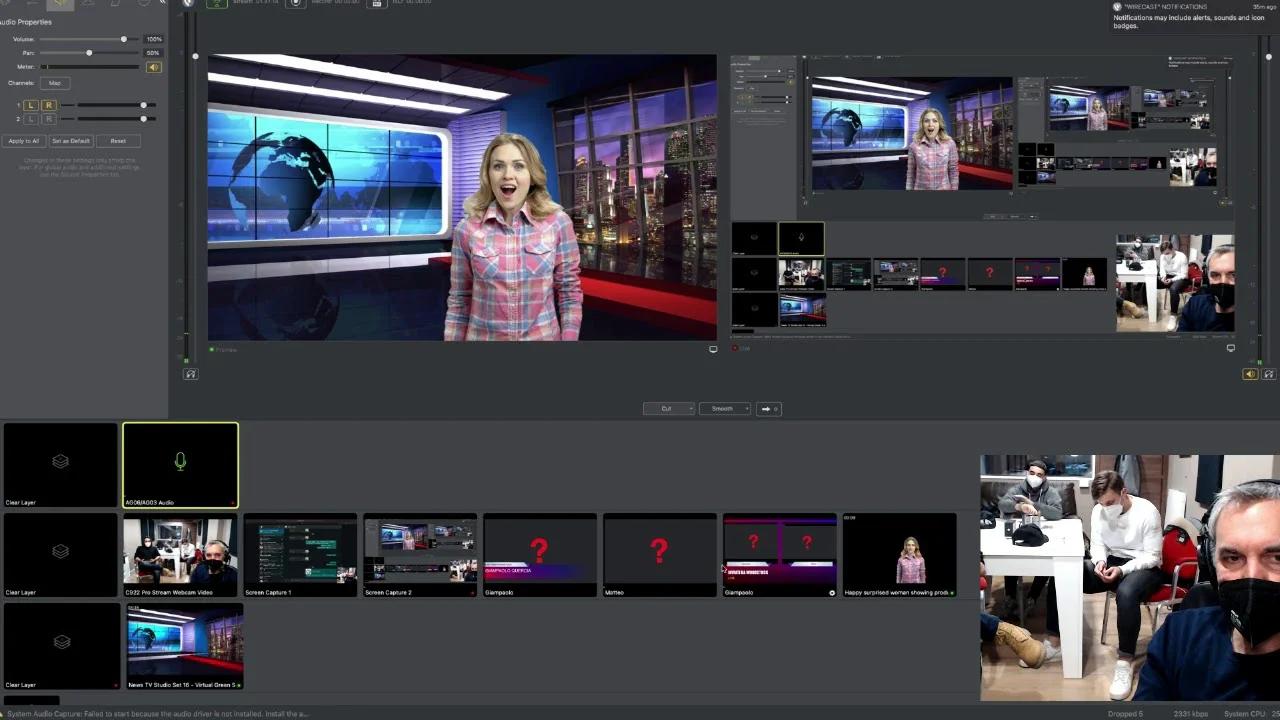Switch to the Audio Properties panel tab
This screenshot has width=1280, height=720.
click(x=58, y=4)
